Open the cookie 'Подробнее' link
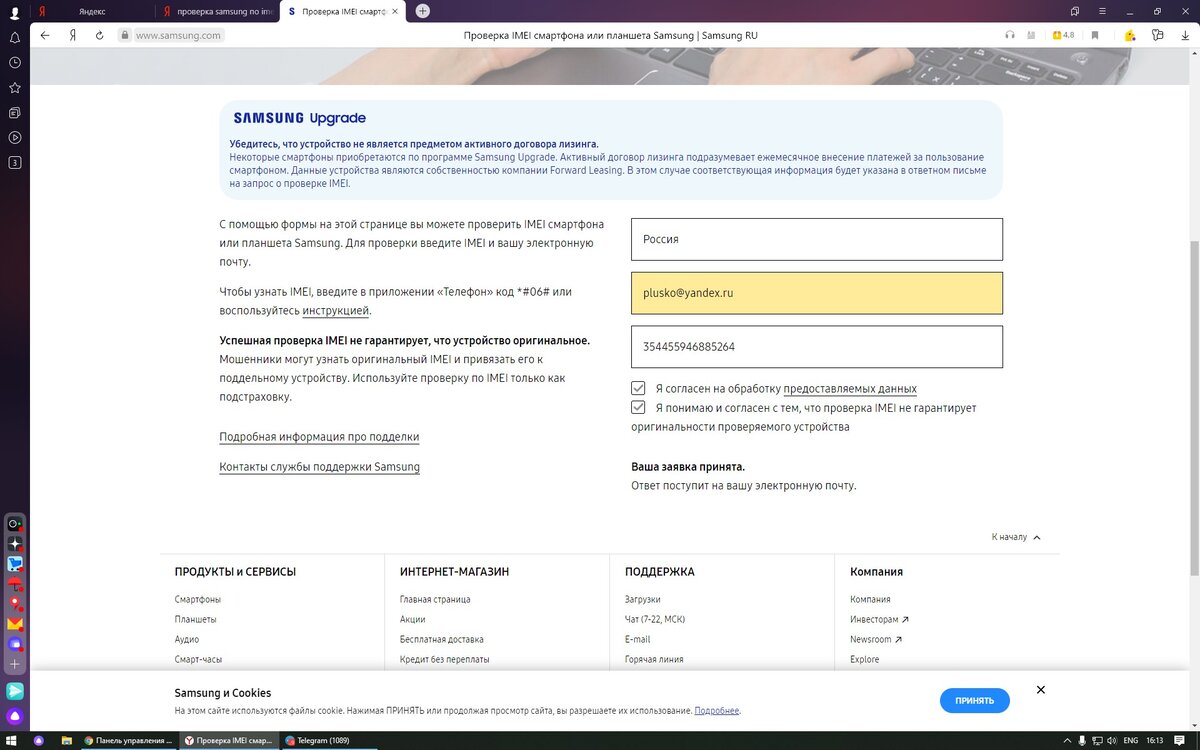Image resolution: width=1200 pixels, height=750 pixels. tap(717, 711)
